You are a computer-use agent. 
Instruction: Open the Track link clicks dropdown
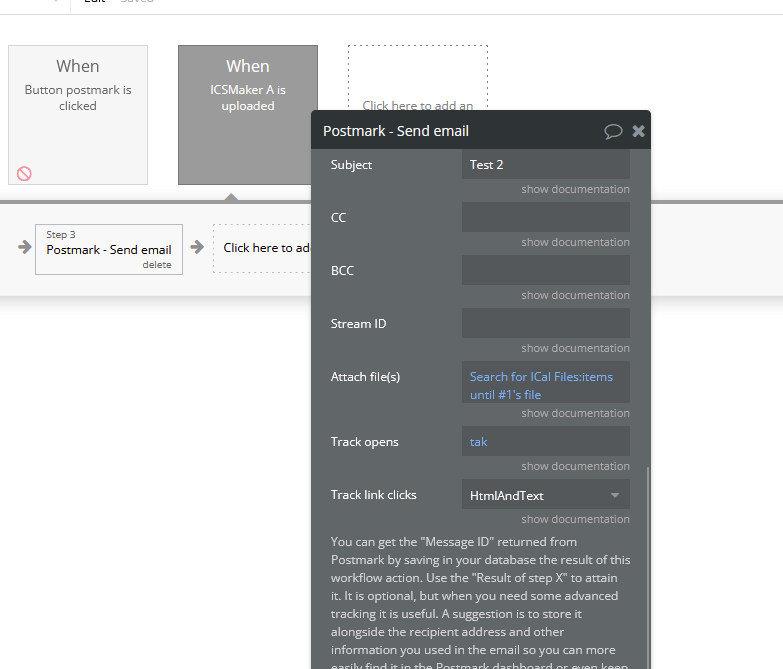545,494
